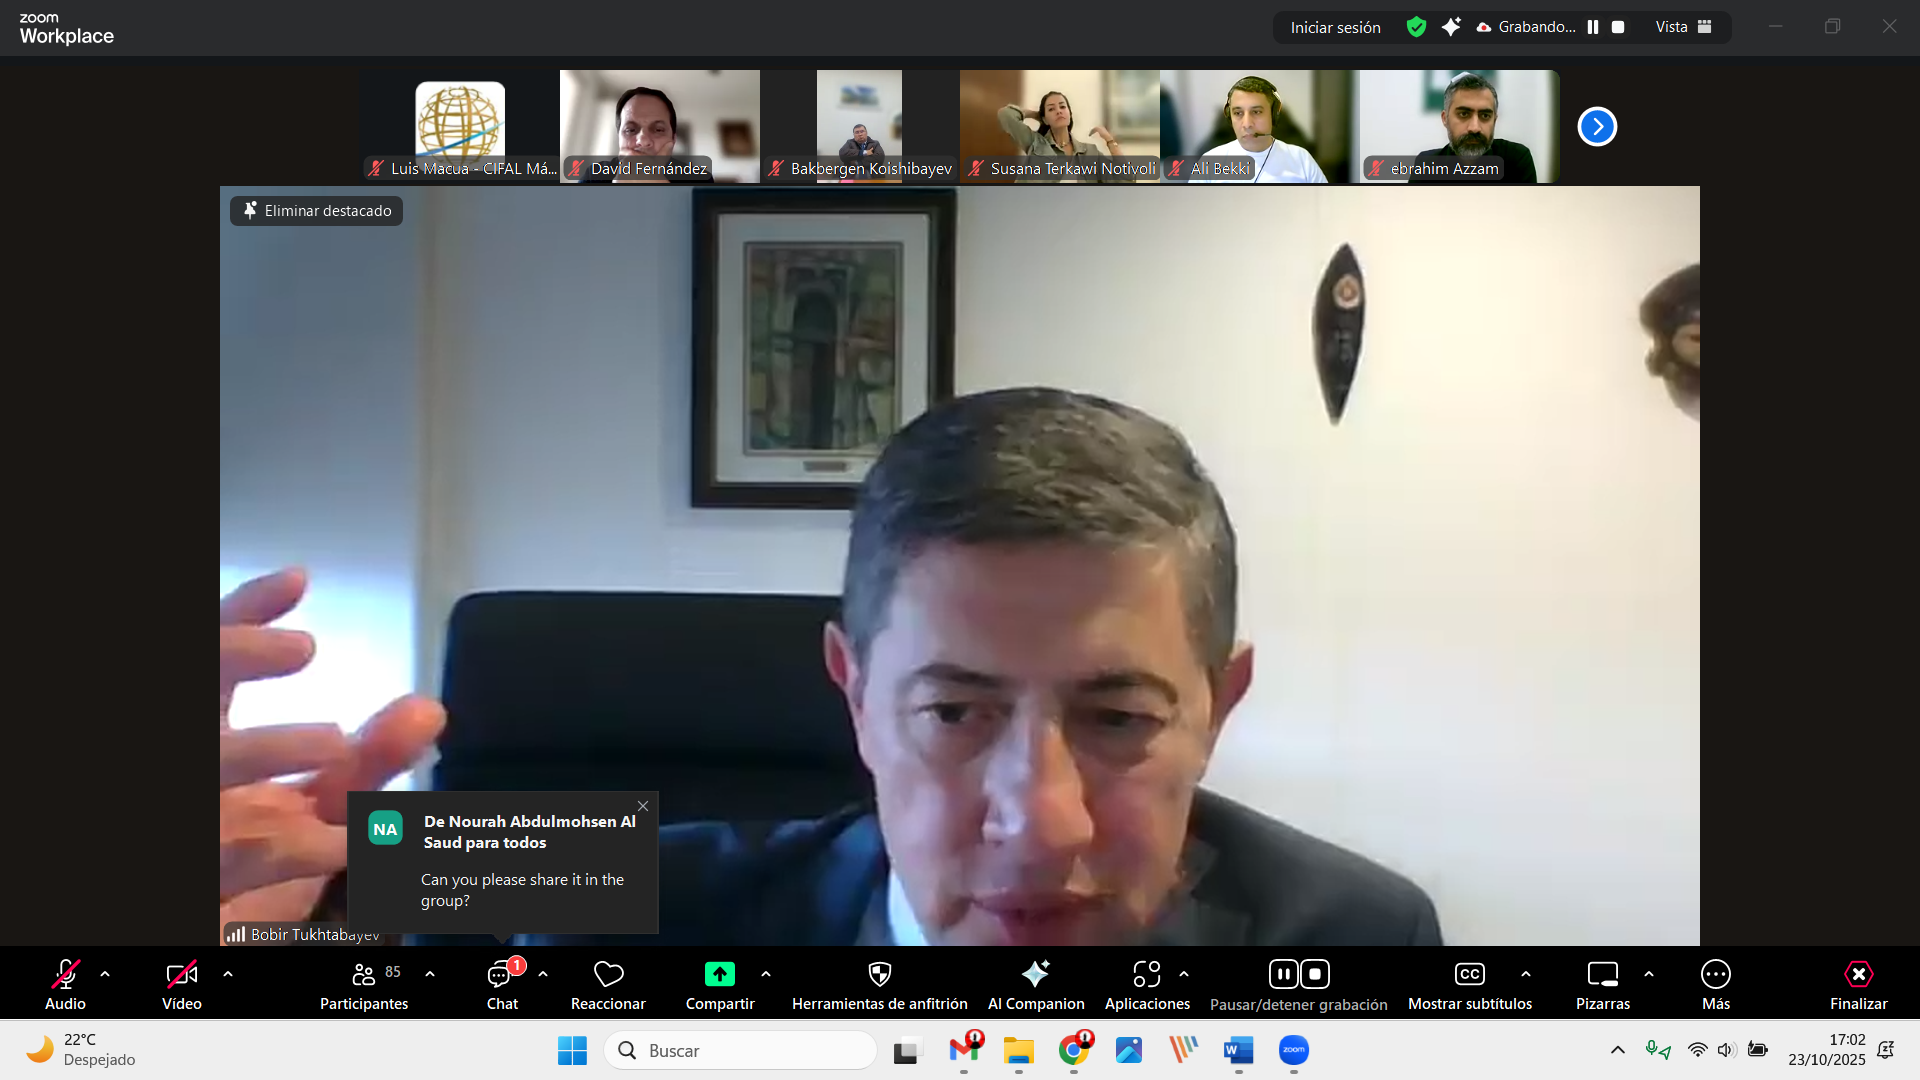Screen dimensions: 1920x1080
Task: Open Pizarras whiteboard icon
Action: coord(1602,974)
